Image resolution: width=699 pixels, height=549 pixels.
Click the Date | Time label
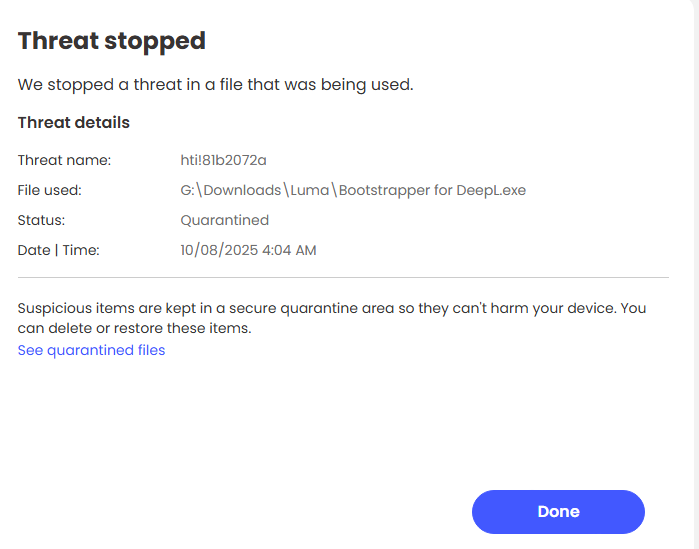coord(58,250)
